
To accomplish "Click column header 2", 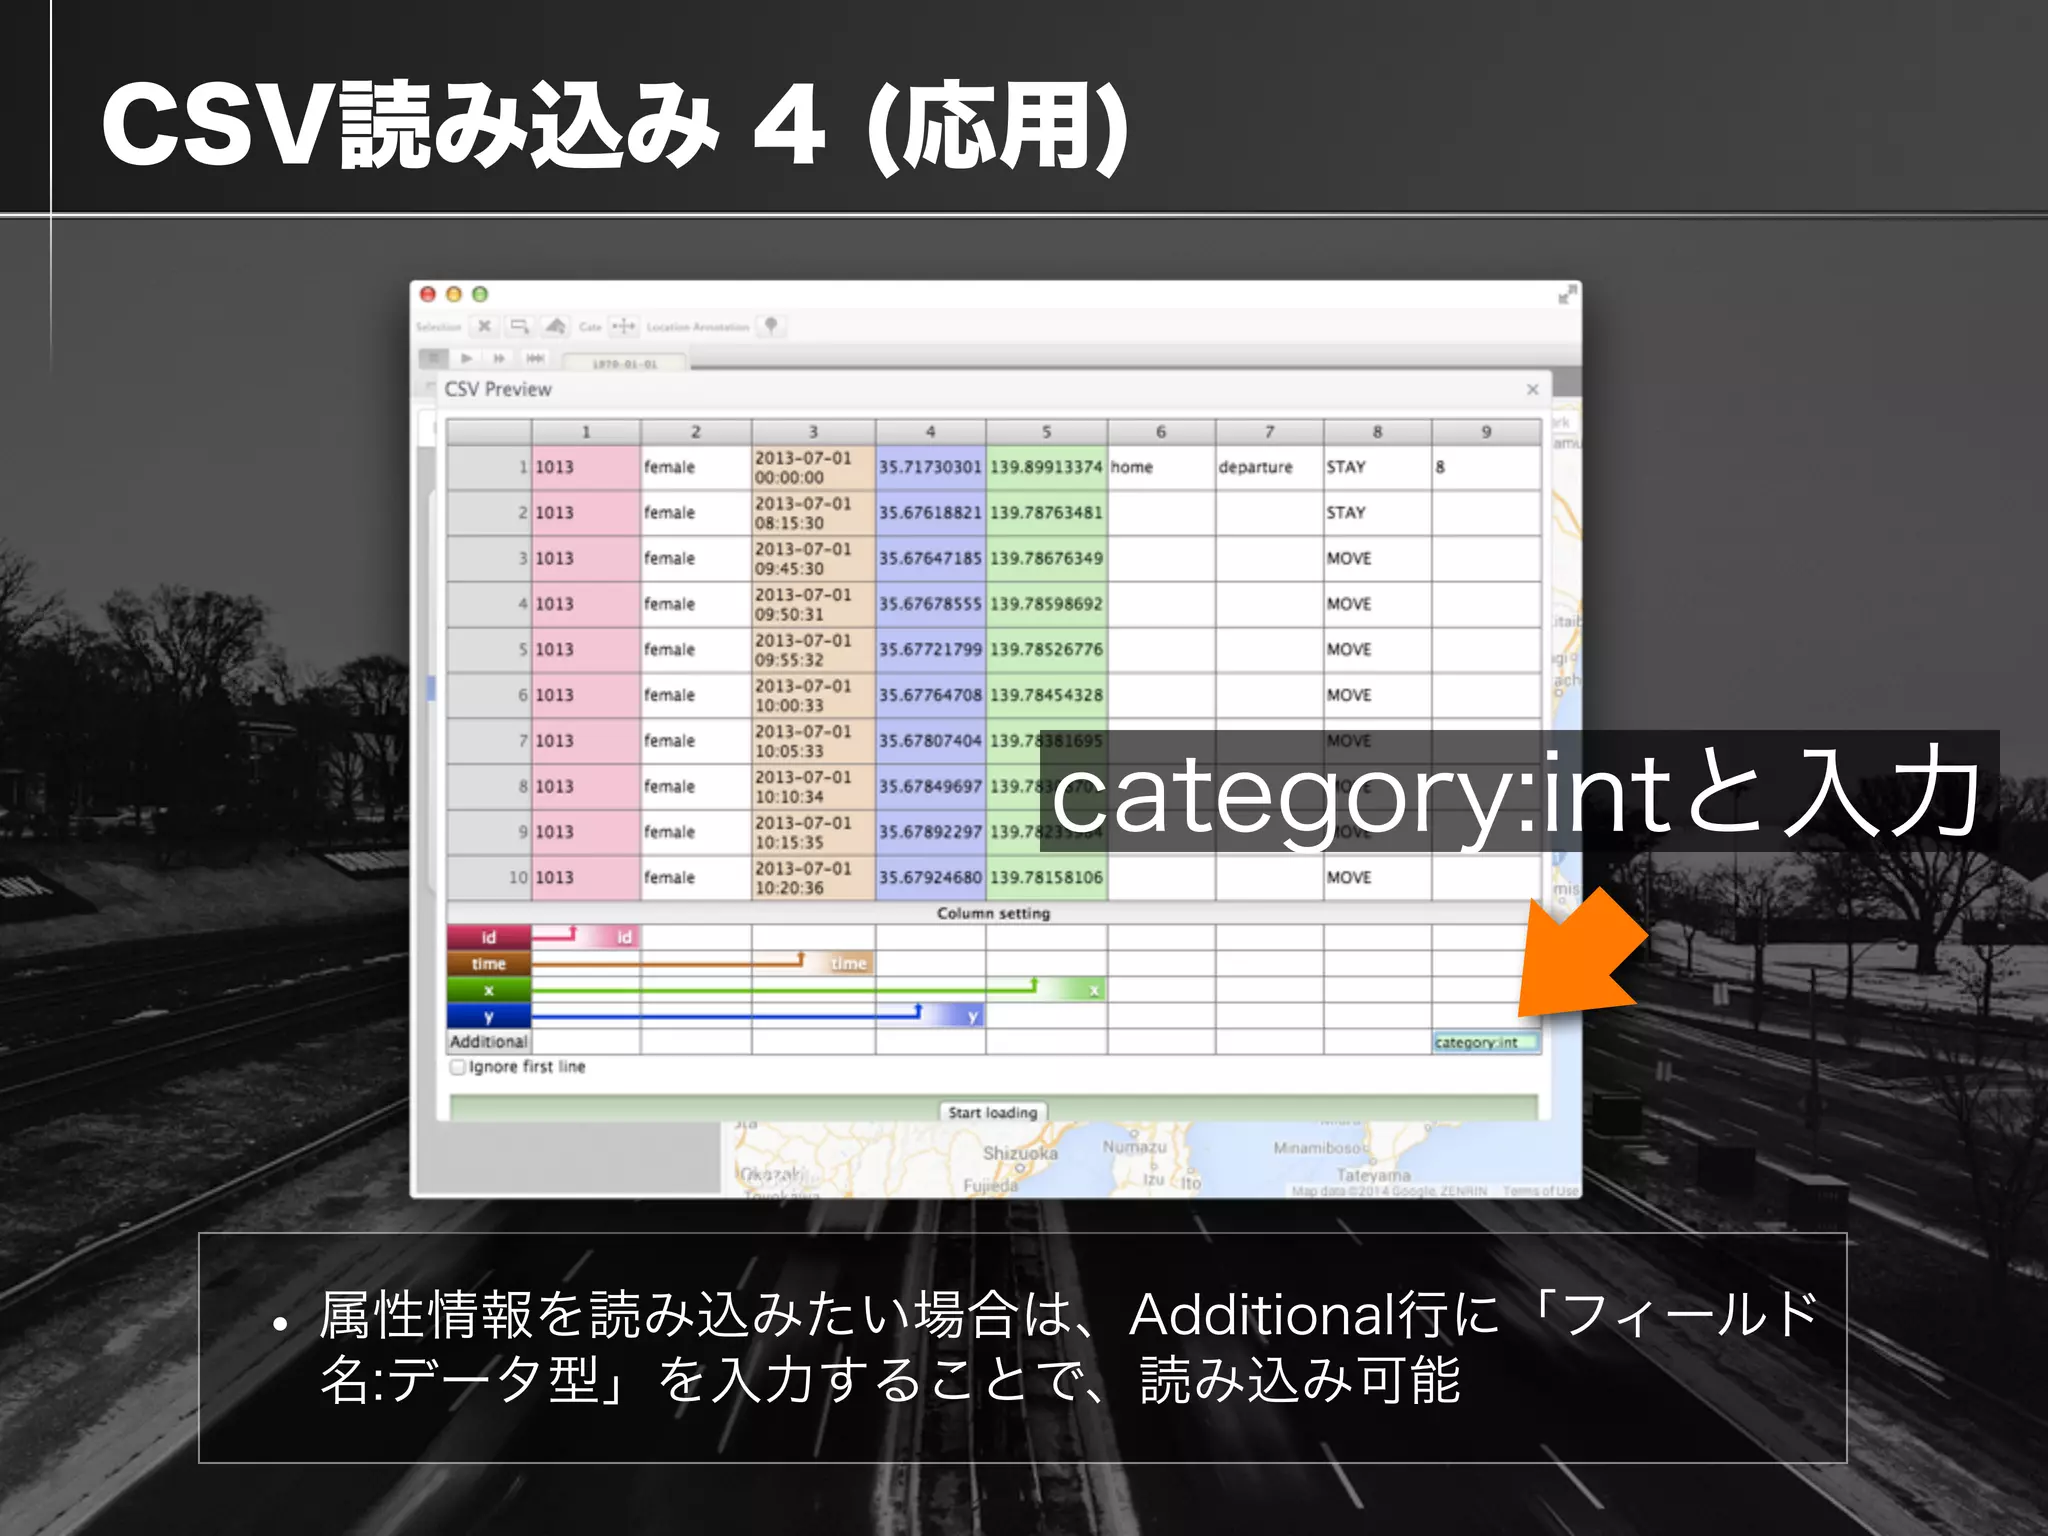I will pos(696,432).
